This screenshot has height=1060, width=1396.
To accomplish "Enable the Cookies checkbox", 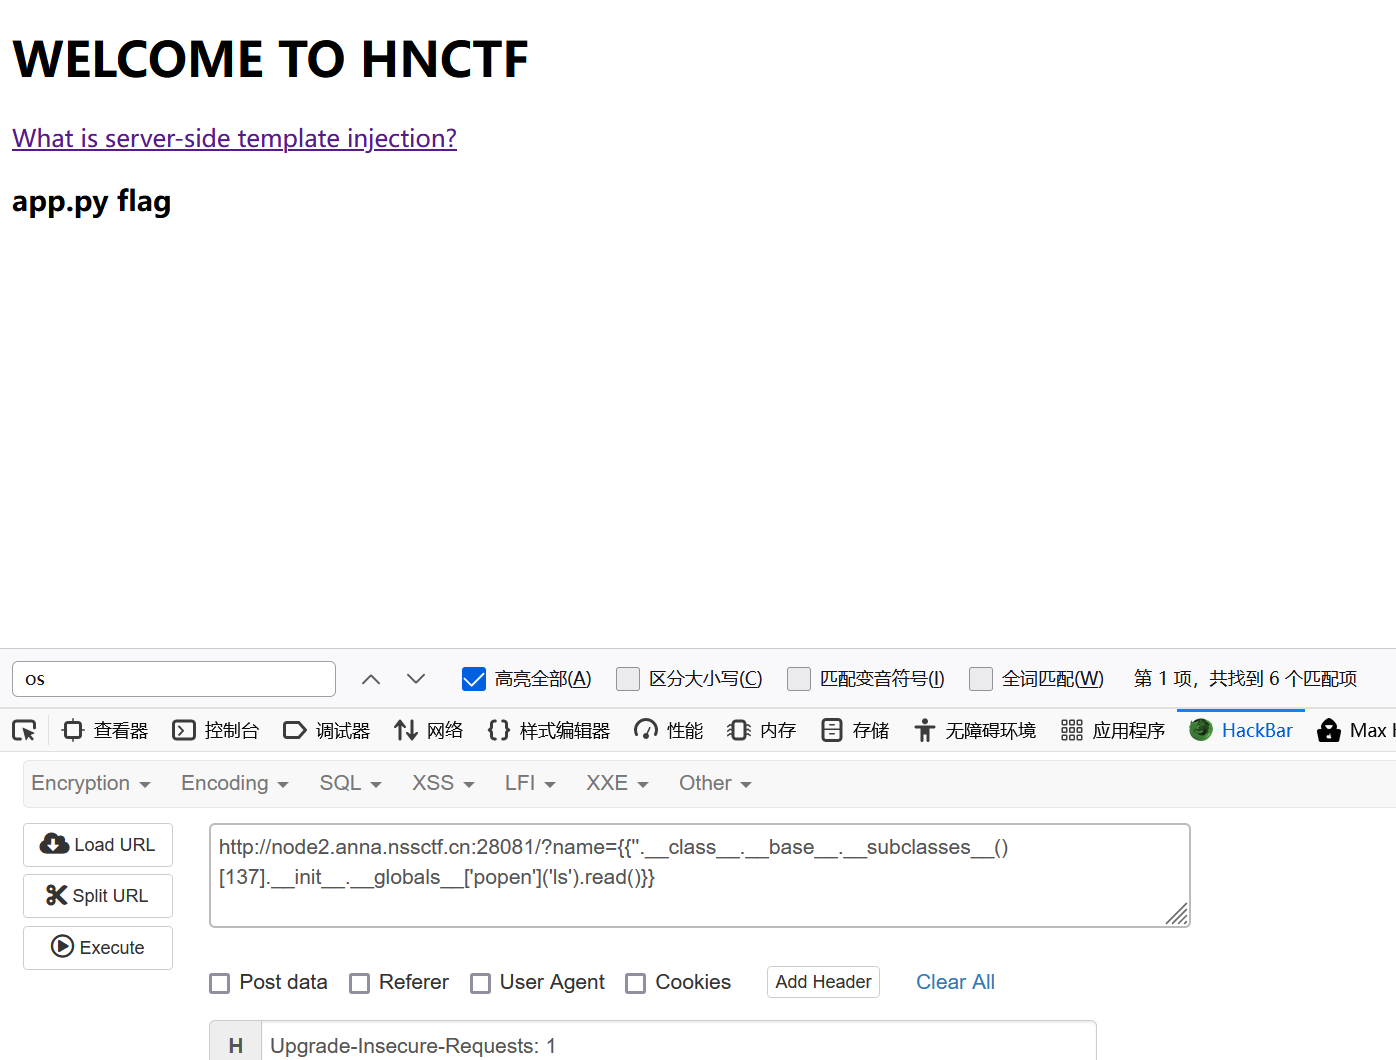I will click(x=636, y=983).
